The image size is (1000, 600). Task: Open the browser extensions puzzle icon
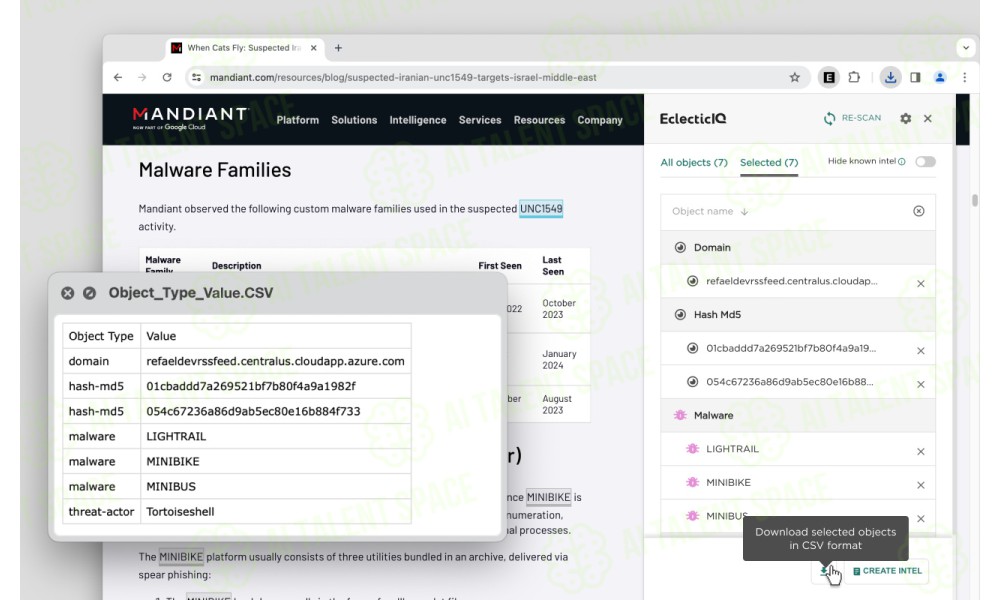(x=855, y=77)
